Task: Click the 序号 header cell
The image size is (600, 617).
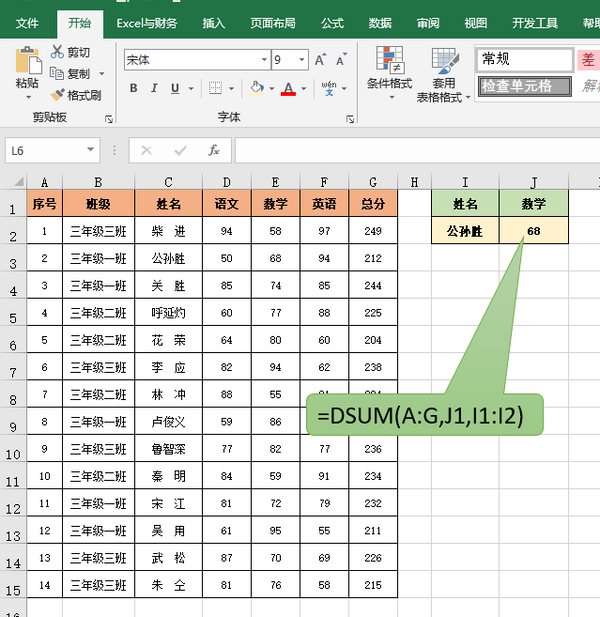Action: click(x=44, y=204)
